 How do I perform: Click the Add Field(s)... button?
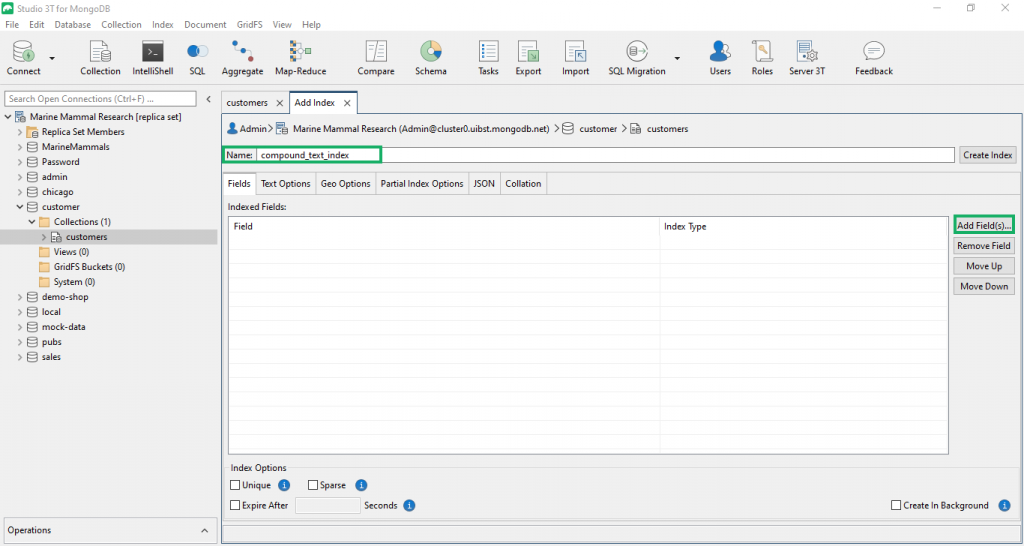pos(984,225)
